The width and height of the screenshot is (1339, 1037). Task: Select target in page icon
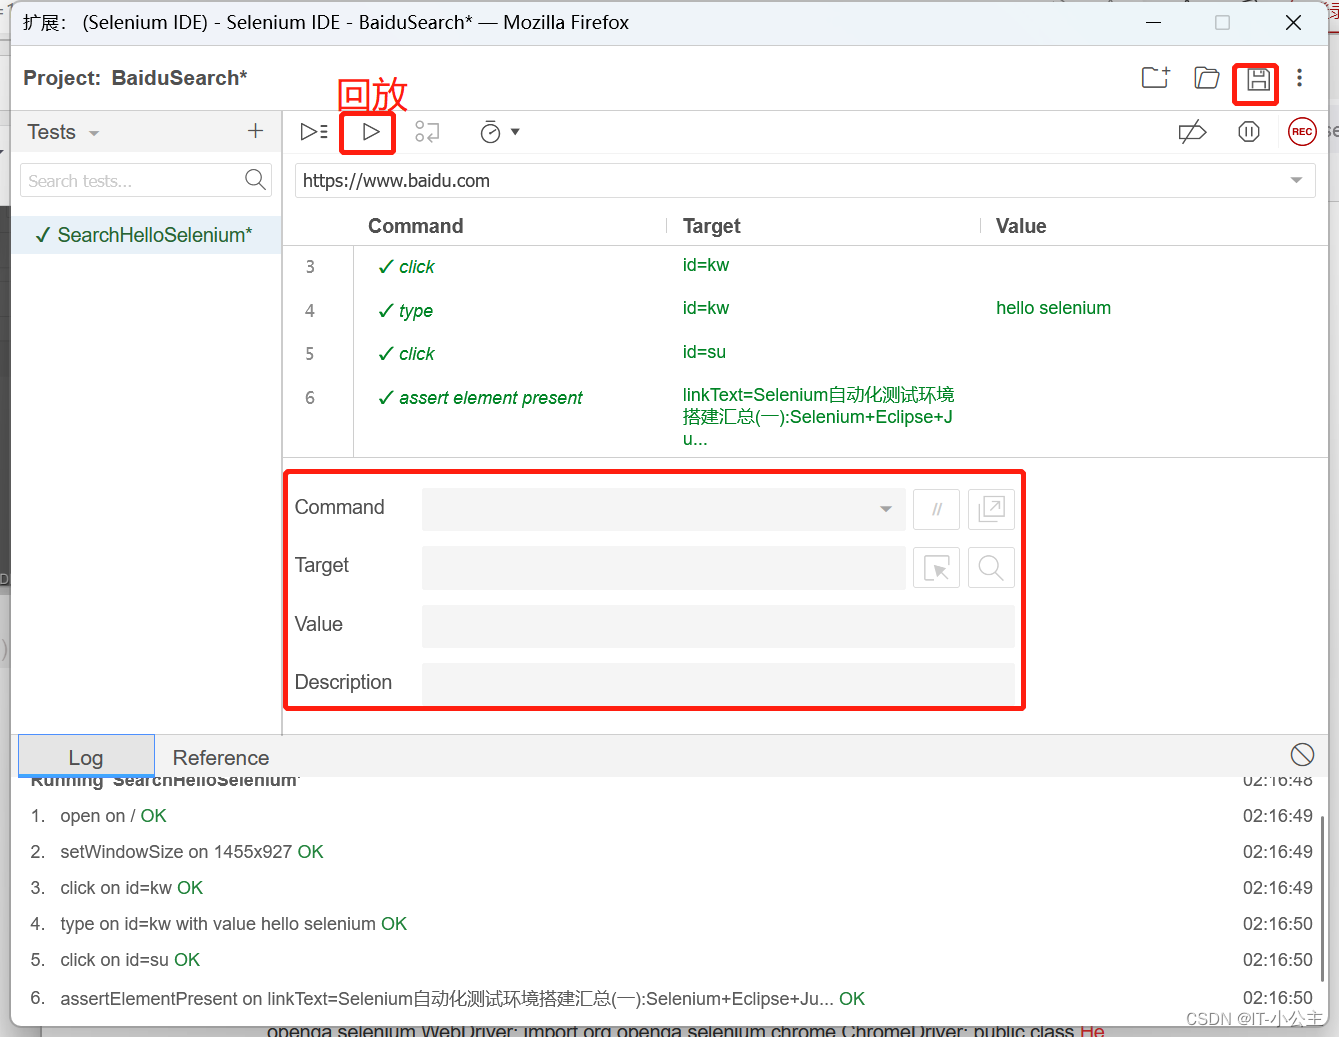point(937,568)
